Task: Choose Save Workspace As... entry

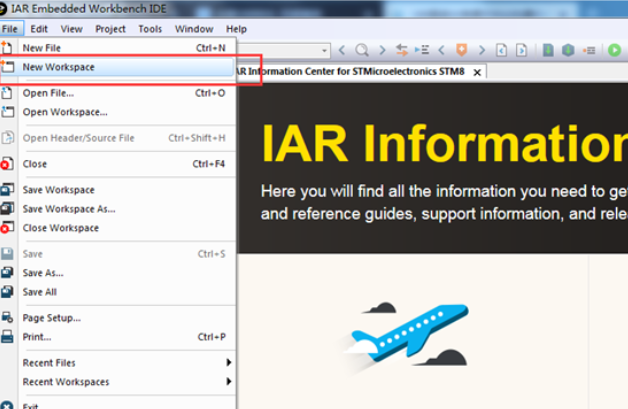Action: [x=117, y=209]
